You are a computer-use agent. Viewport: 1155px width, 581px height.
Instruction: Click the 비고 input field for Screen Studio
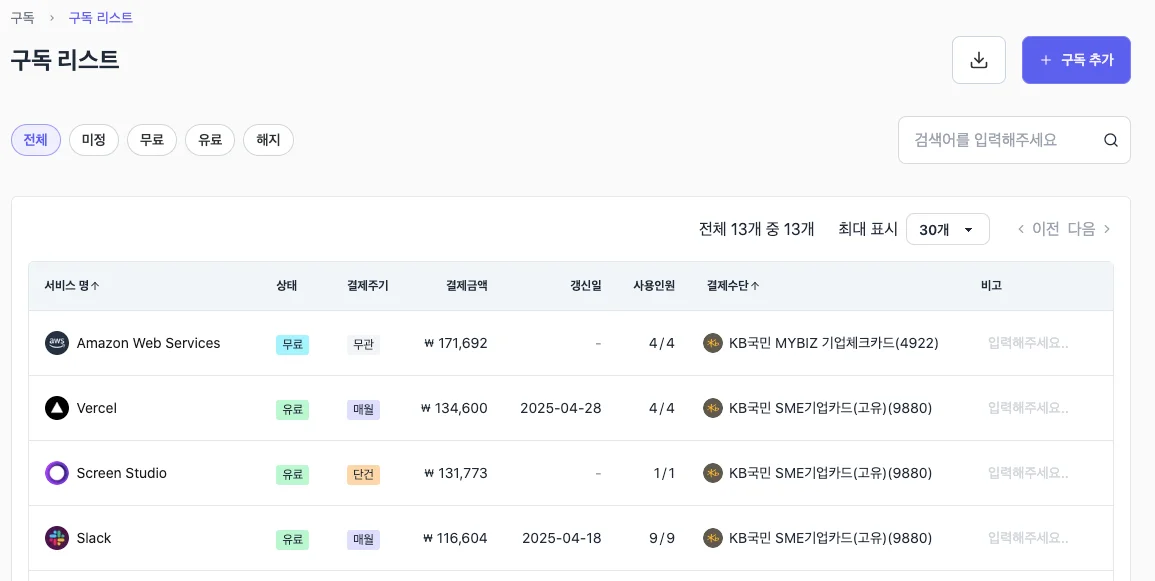[1026, 473]
